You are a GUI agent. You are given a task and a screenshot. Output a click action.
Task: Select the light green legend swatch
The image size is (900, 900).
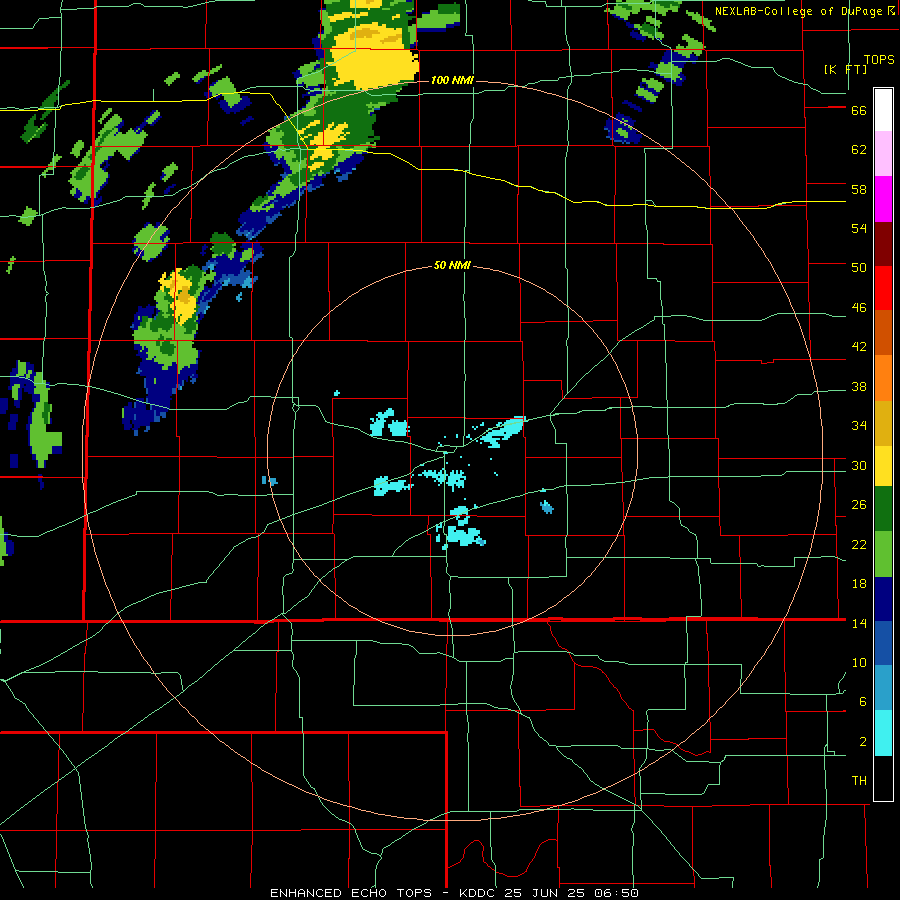pyautogui.click(x=883, y=554)
